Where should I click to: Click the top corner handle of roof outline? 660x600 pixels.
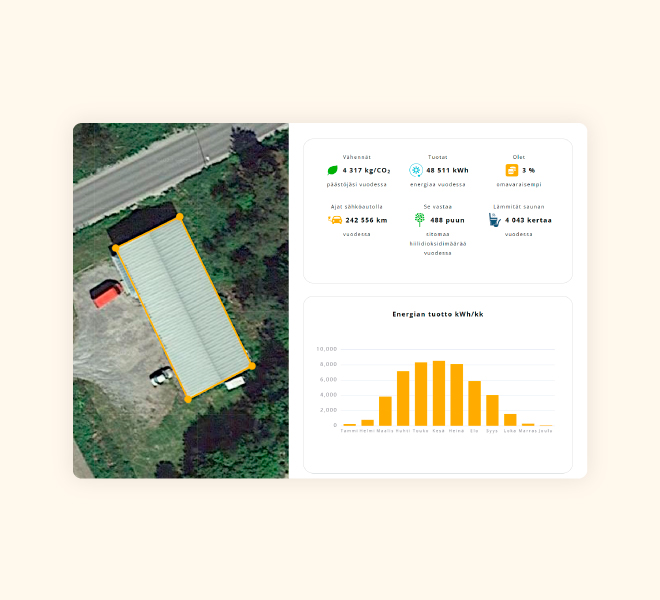pos(180,216)
